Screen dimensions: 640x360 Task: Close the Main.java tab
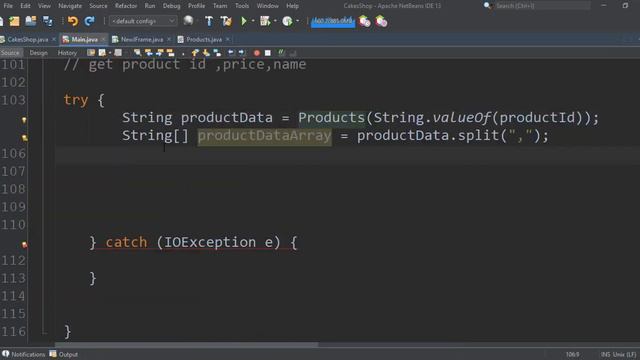[103, 39]
